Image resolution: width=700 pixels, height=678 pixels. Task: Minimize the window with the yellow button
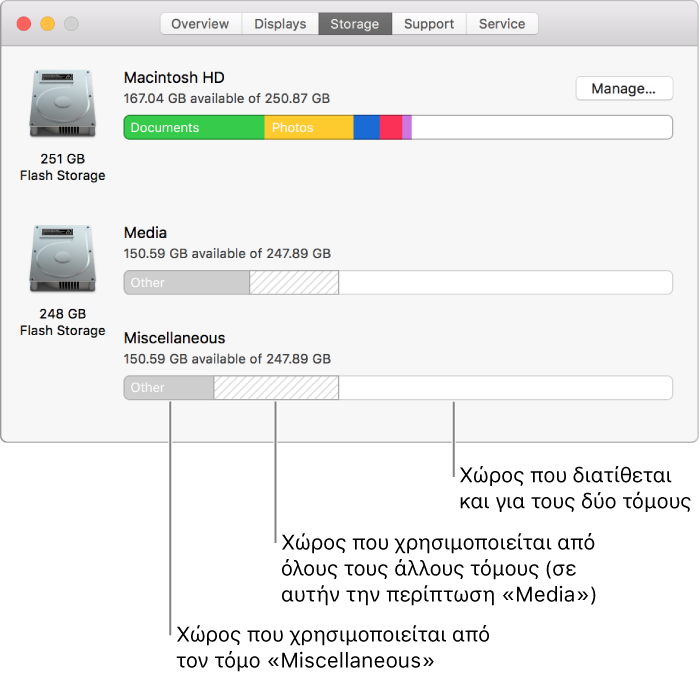pyautogui.click(x=48, y=24)
